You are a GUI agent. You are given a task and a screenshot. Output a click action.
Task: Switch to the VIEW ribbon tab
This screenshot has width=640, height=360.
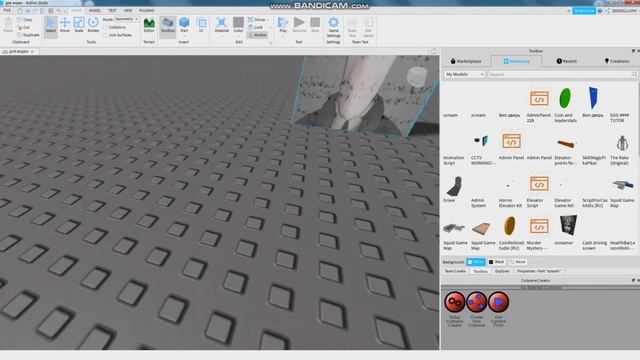click(x=128, y=10)
